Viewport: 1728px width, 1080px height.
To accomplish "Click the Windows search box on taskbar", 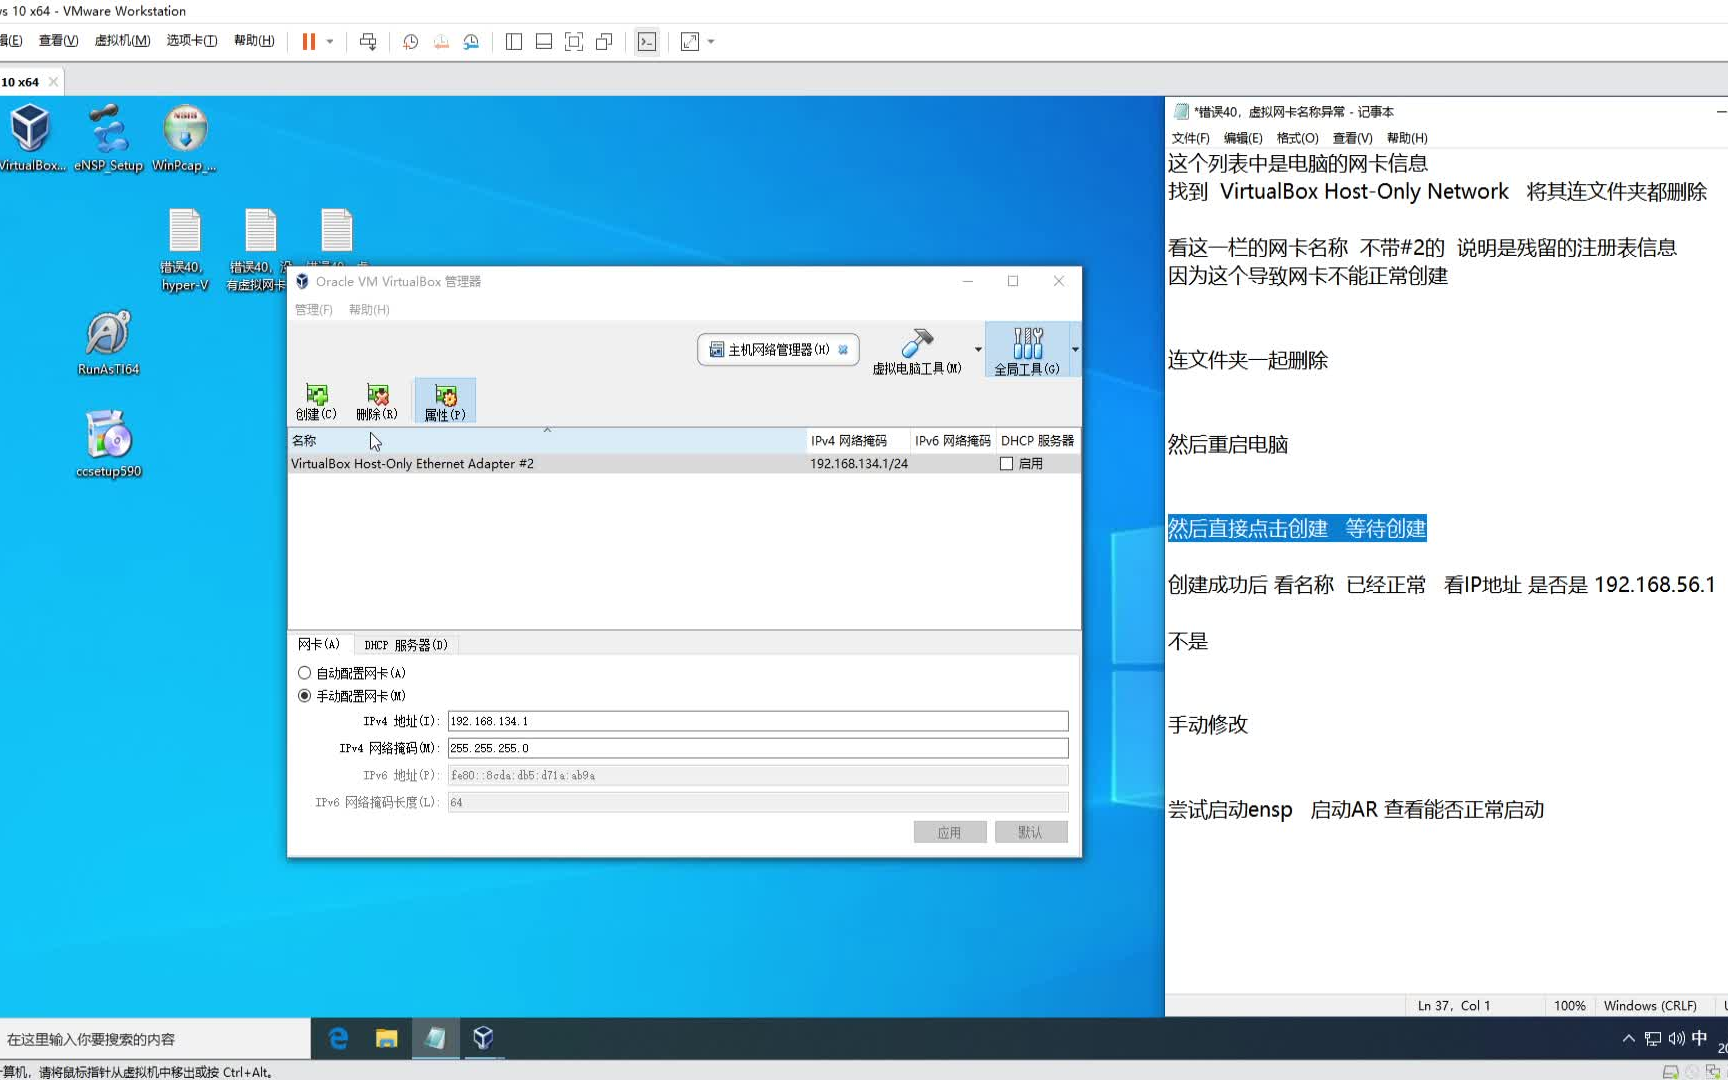I will click(155, 1039).
